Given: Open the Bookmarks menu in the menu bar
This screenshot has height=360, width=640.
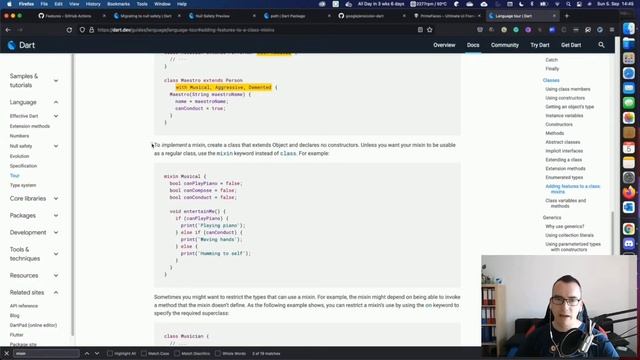Looking at the screenshot, I should coord(118,4).
